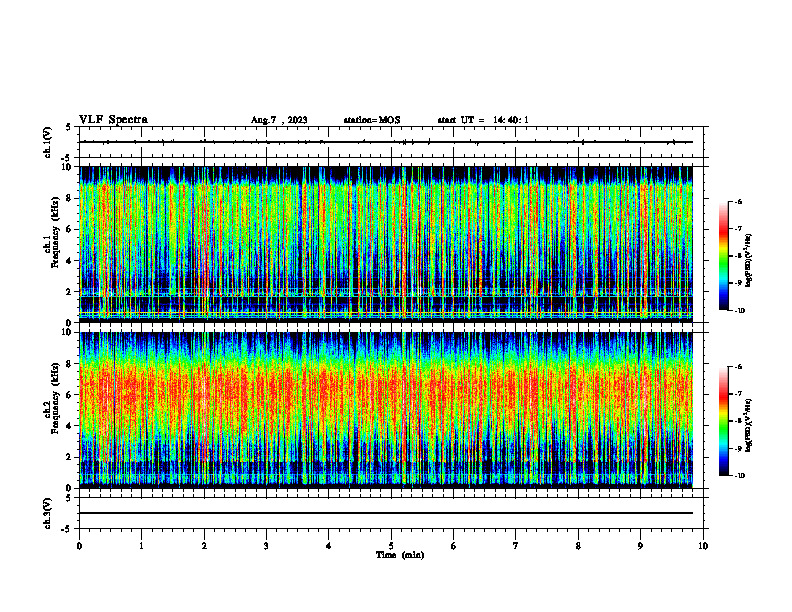The height and width of the screenshot is (612, 792).
Task: Click the "ch.1(V)" waveform axis label
Action: [x=47, y=142]
